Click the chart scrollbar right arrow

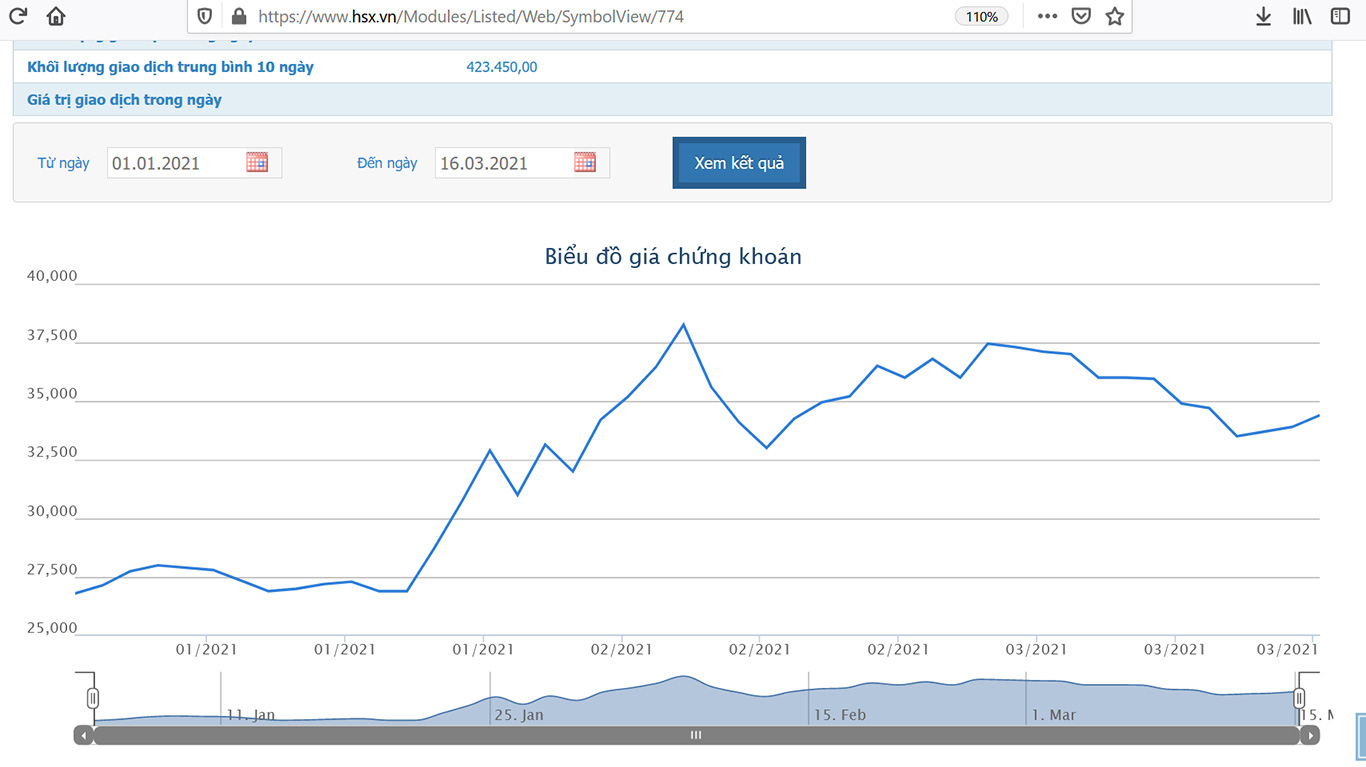1310,735
